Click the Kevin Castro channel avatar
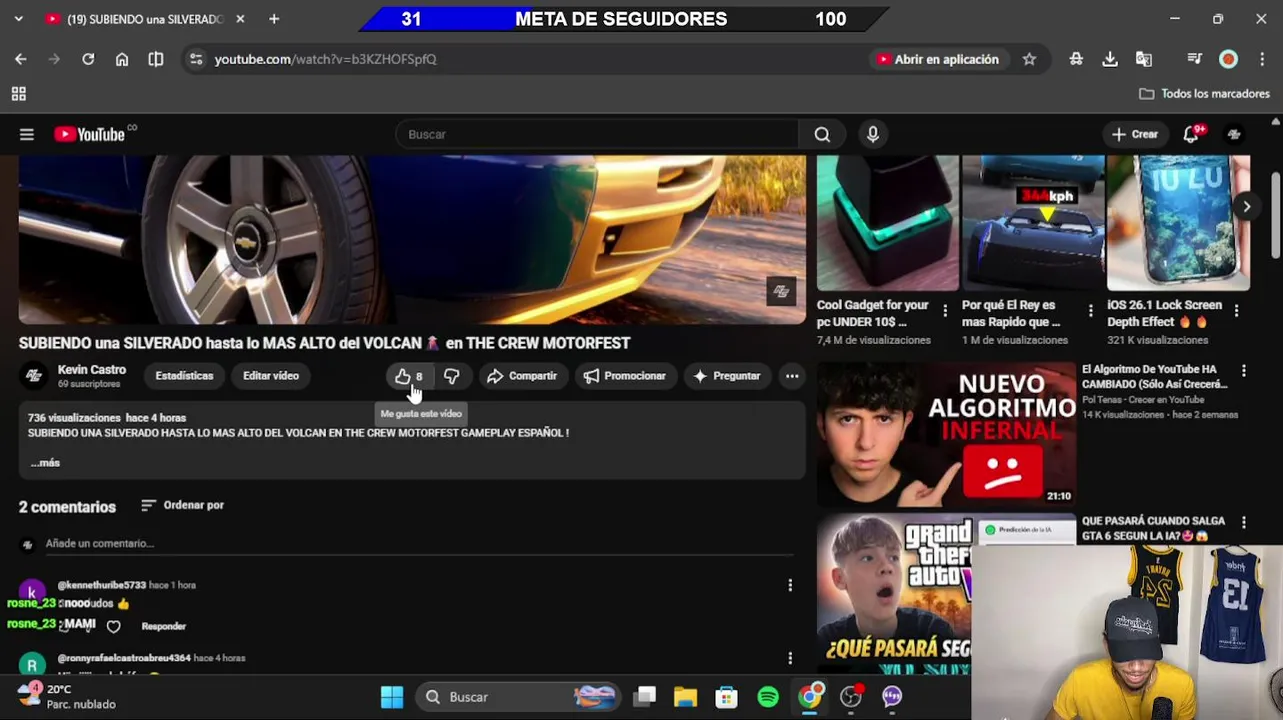The height and width of the screenshot is (720, 1283). click(34, 376)
